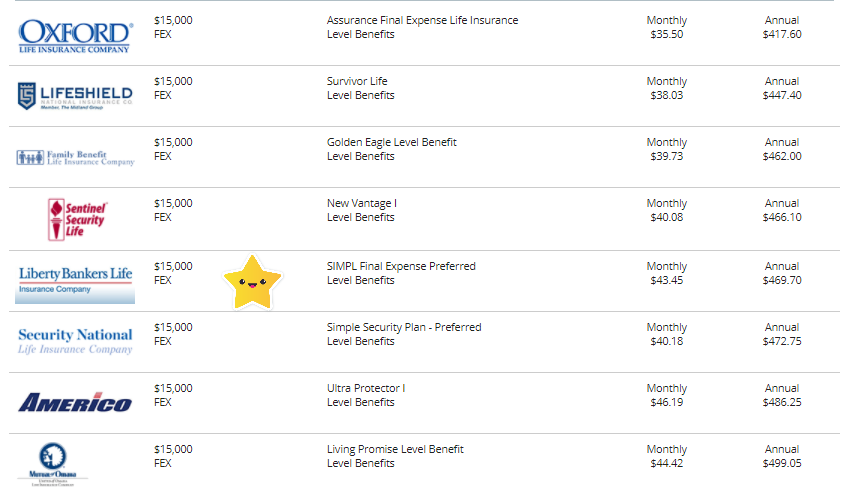Click the $447.40 annual price for Lifeshield
Screen dimensions: 848x494
781,95
